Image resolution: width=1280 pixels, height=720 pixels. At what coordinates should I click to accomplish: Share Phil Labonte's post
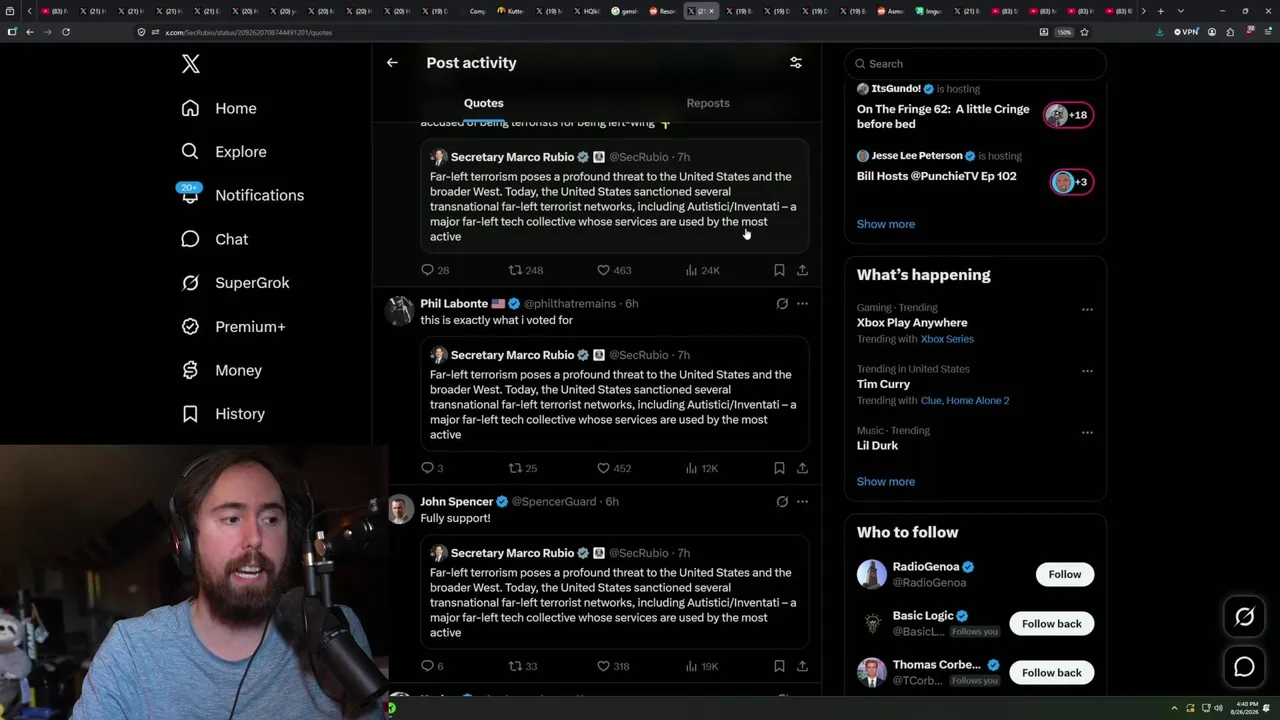click(x=802, y=468)
